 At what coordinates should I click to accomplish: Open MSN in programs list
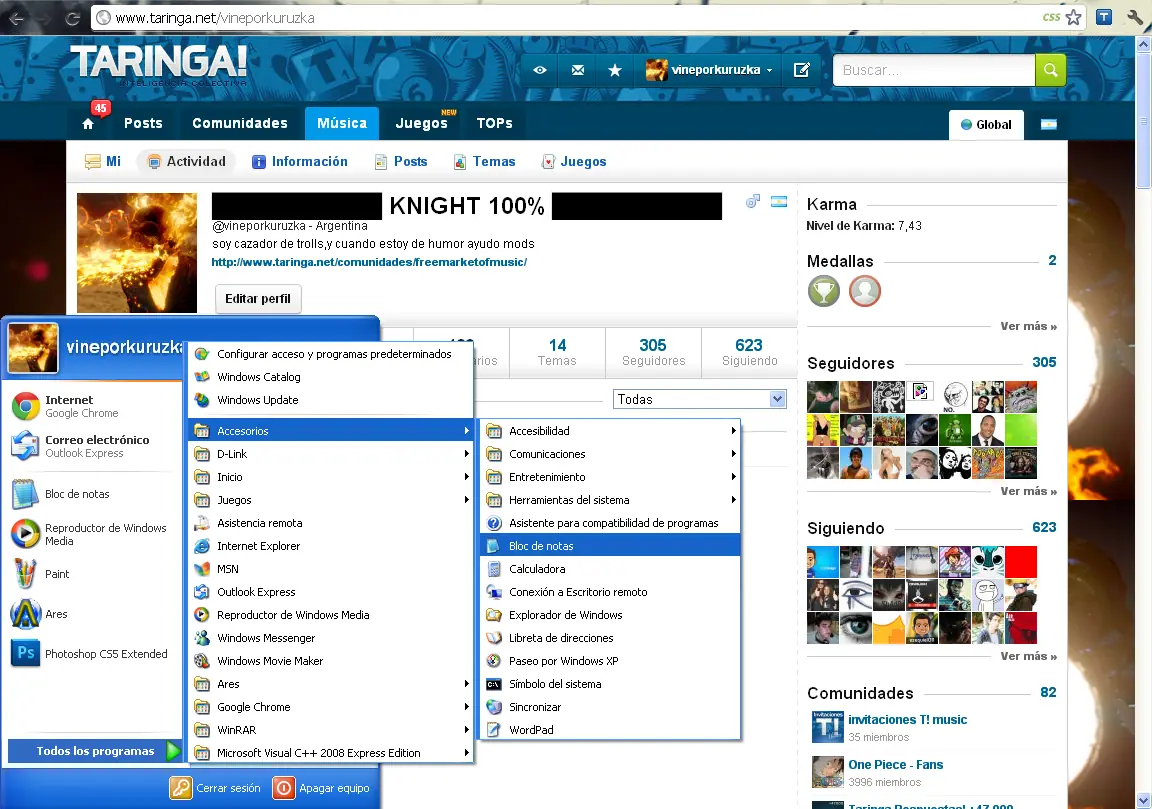coord(331,569)
